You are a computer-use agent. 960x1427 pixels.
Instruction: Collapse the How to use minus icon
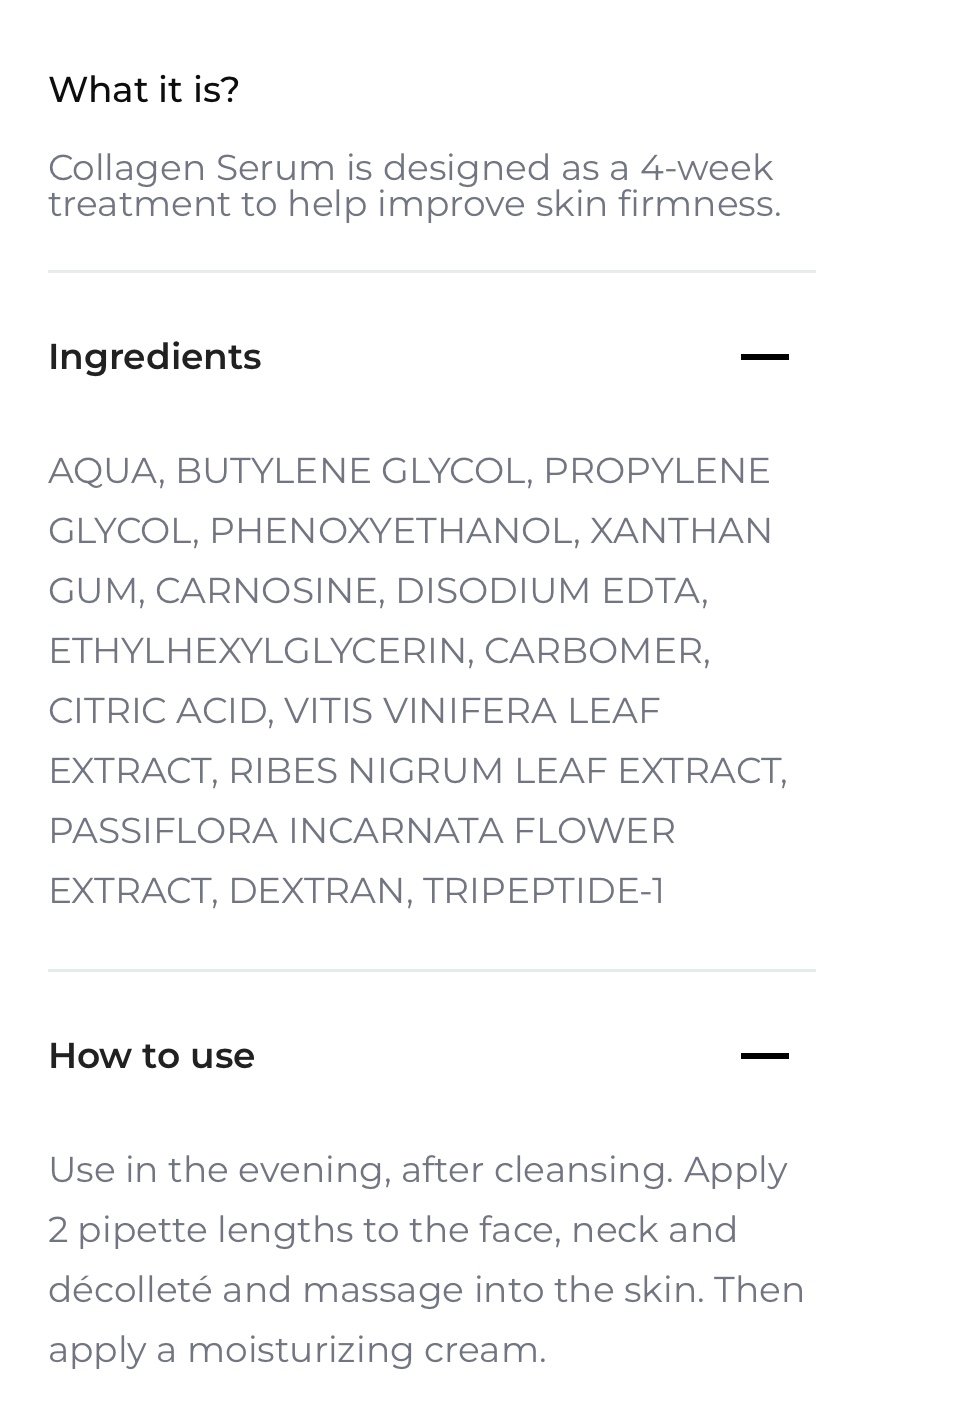coord(765,1056)
